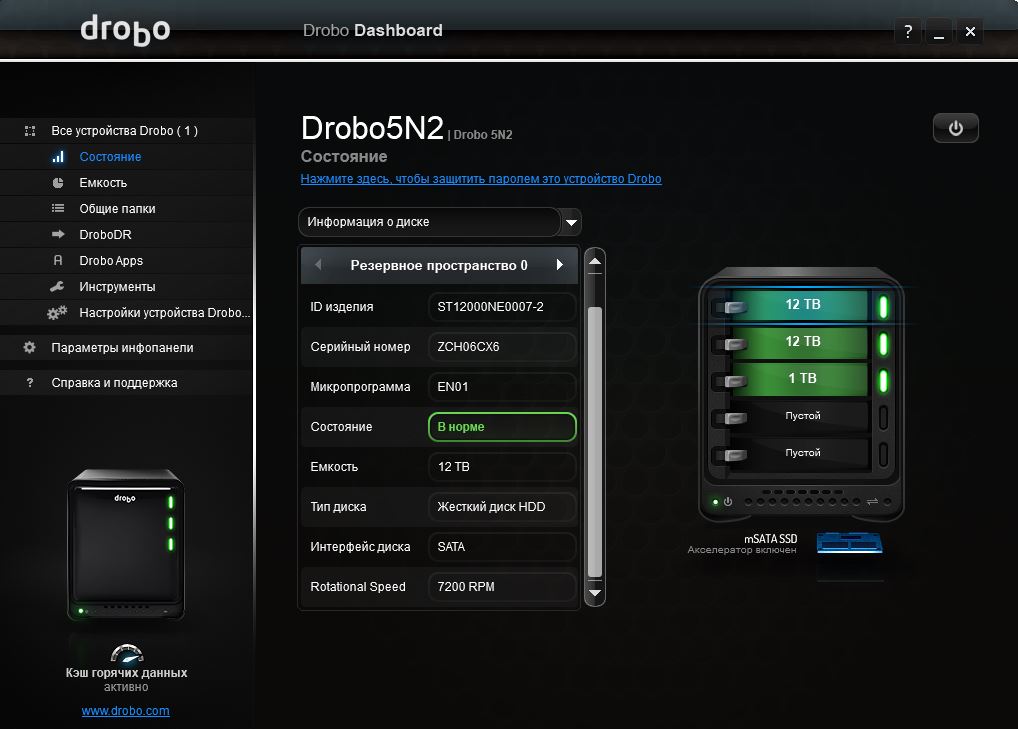Select the first Пустой drive bay
Image resolution: width=1018 pixels, height=729 pixels.
pos(801,416)
